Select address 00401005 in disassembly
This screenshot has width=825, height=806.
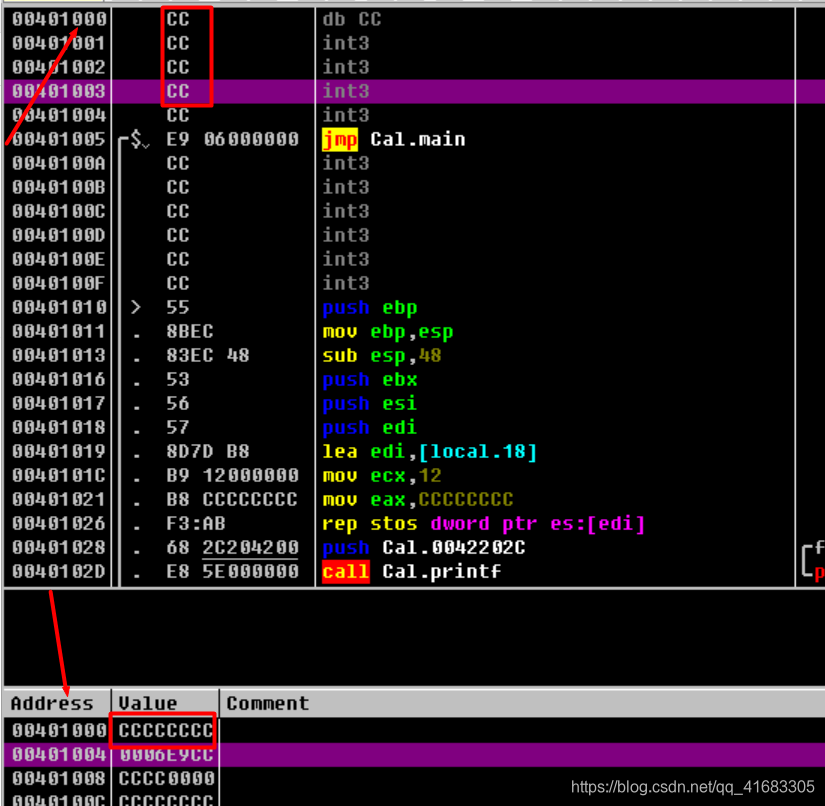pyautogui.click(x=59, y=139)
